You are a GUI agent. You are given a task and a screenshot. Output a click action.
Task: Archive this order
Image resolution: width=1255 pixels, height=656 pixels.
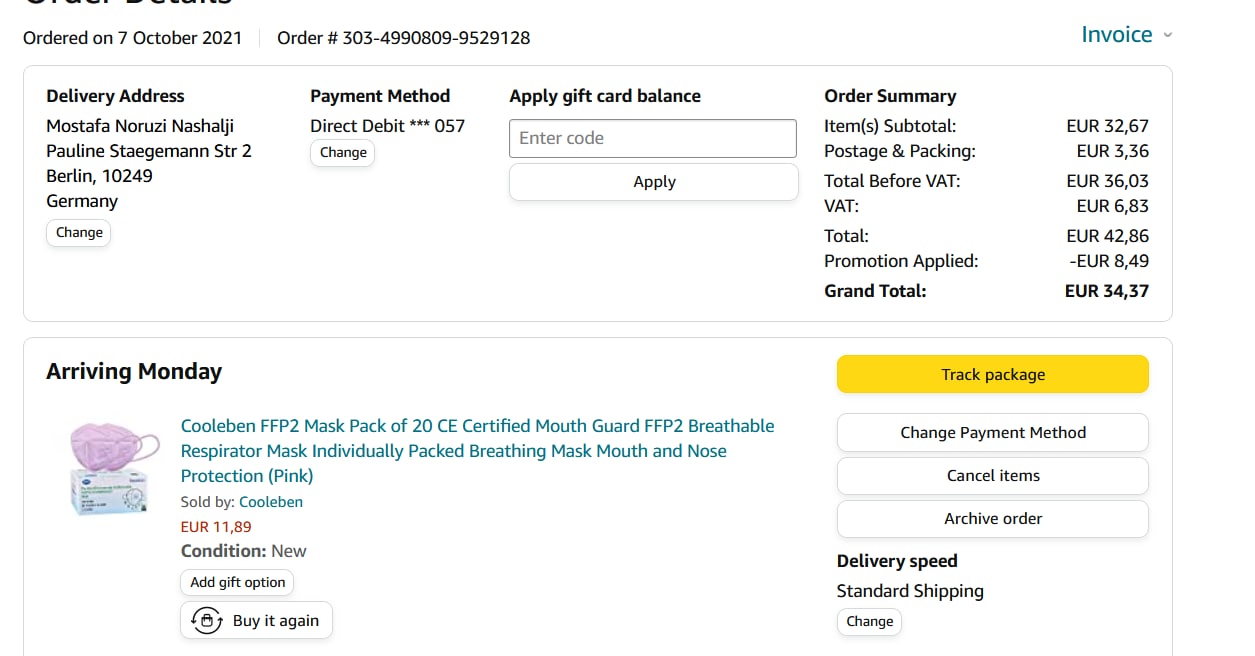pyautogui.click(x=992, y=519)
